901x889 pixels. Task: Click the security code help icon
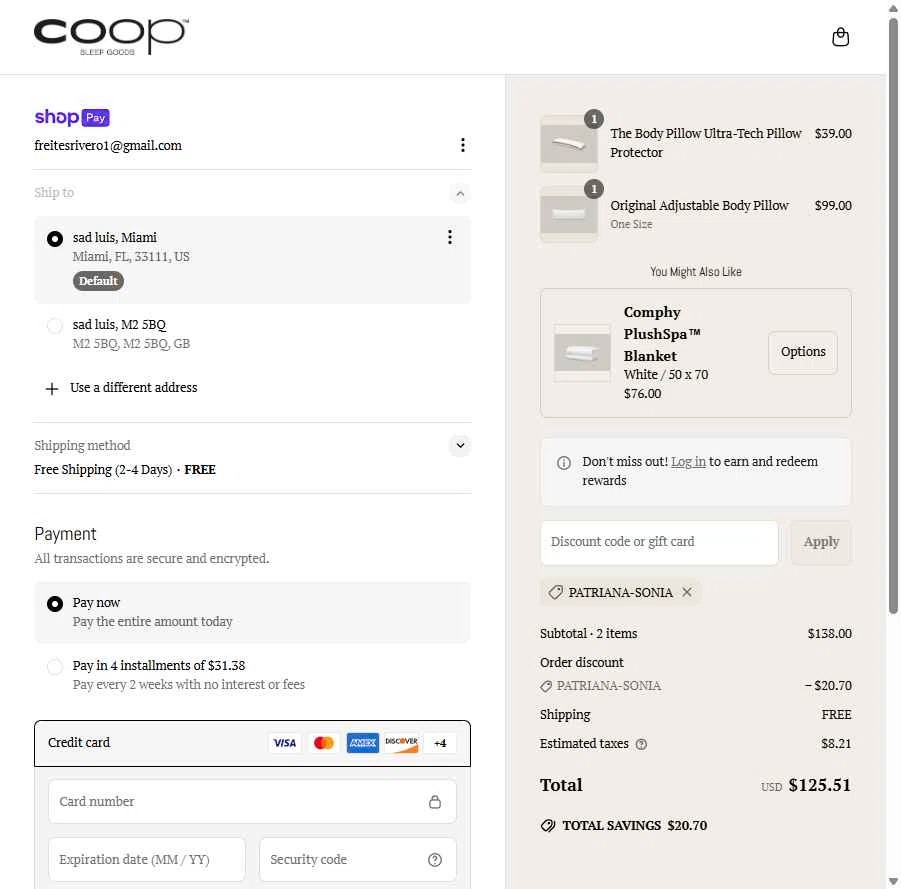pos(435,860)
